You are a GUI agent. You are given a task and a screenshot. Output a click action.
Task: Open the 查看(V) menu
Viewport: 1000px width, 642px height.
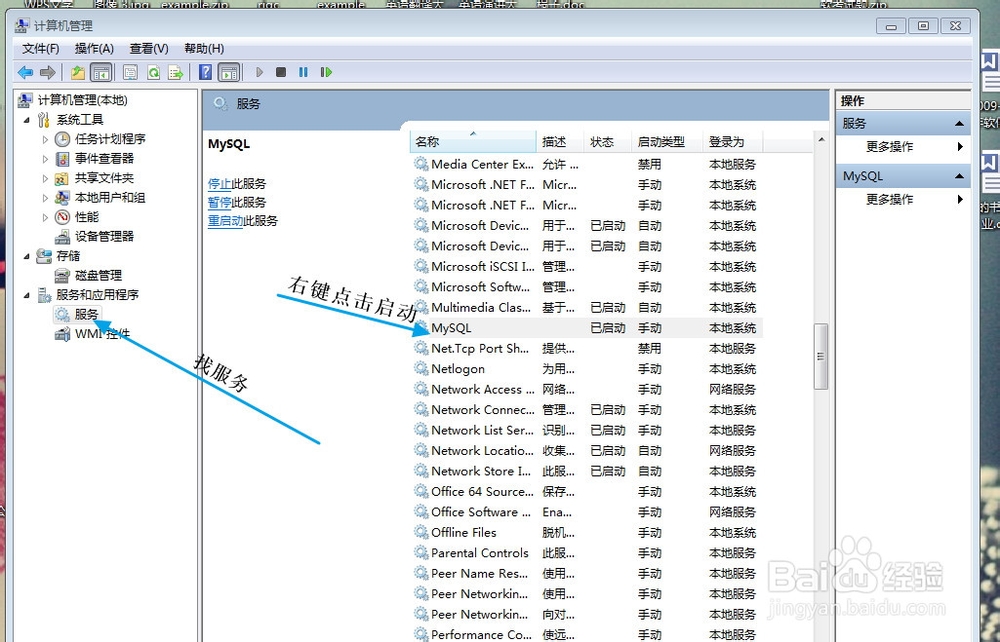[149, 48]
